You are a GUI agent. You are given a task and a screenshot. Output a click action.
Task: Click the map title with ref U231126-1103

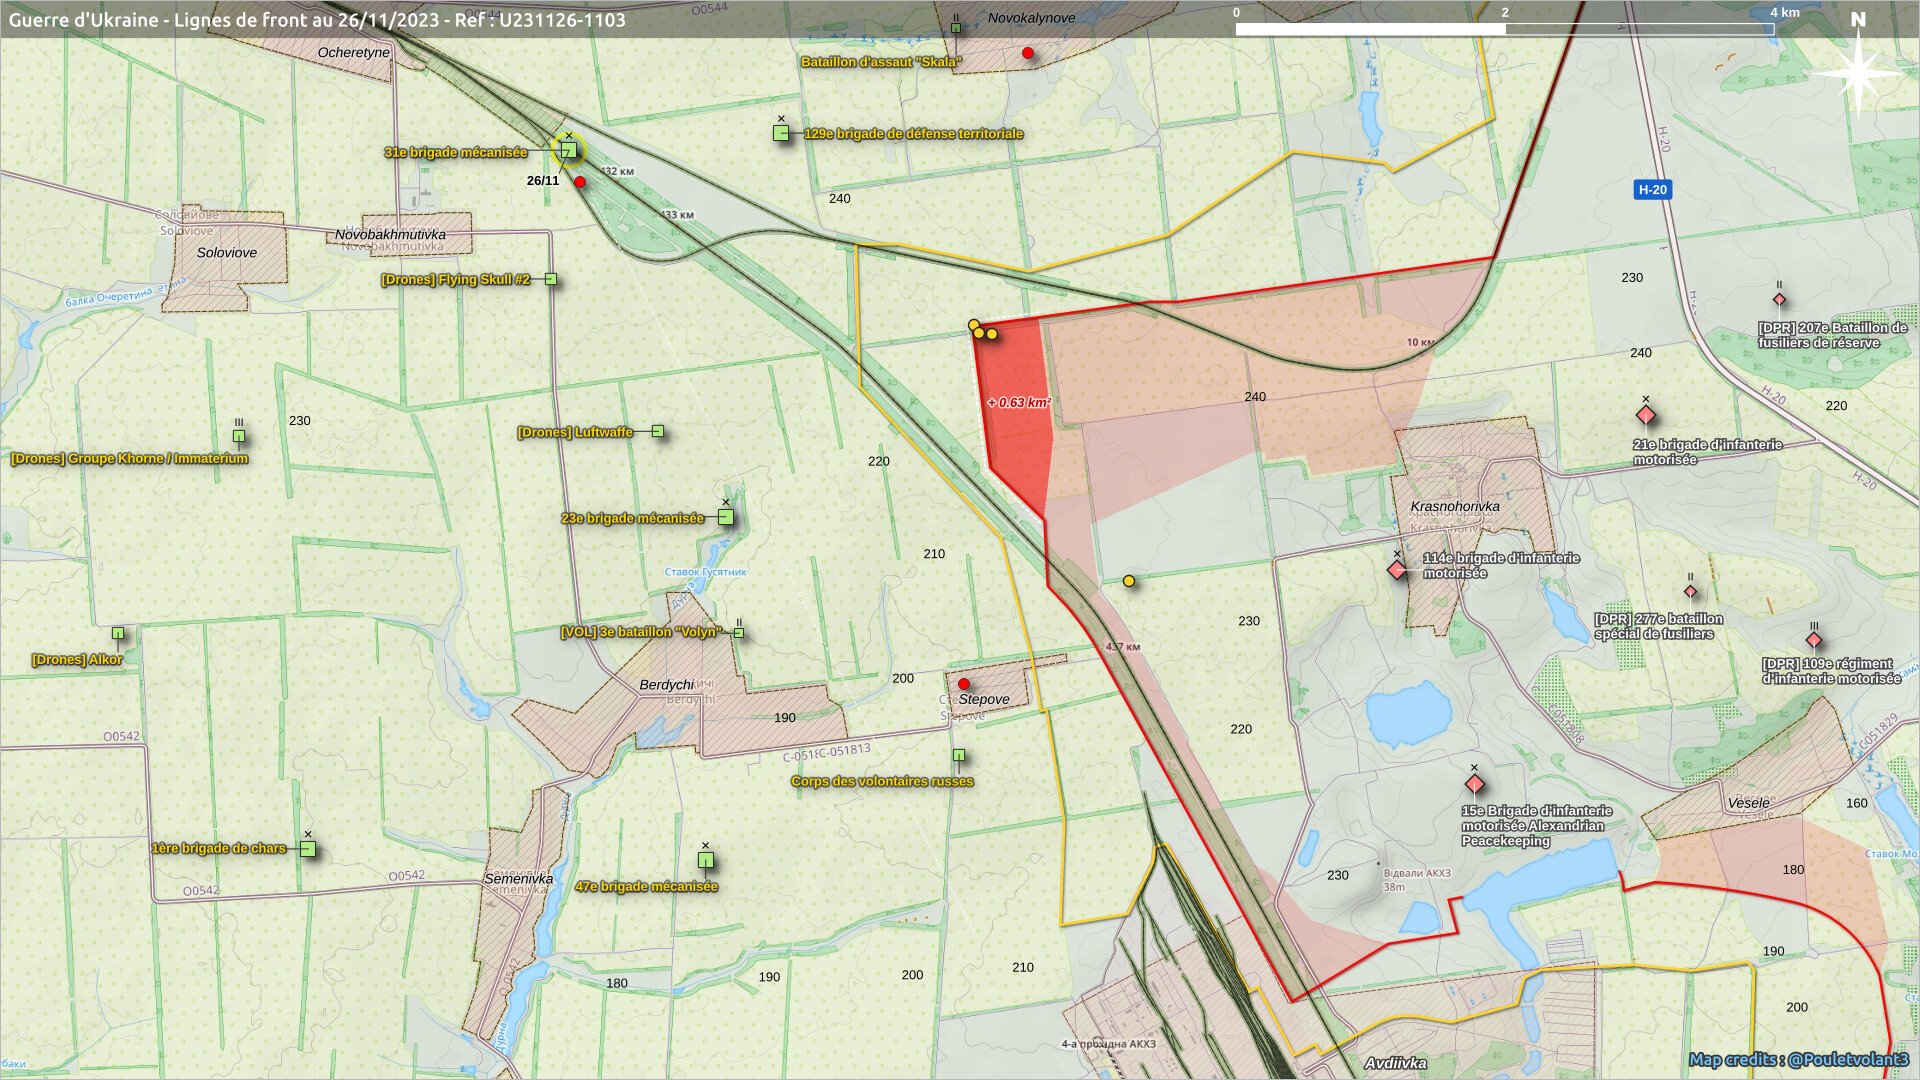click(x=317, y=20)
